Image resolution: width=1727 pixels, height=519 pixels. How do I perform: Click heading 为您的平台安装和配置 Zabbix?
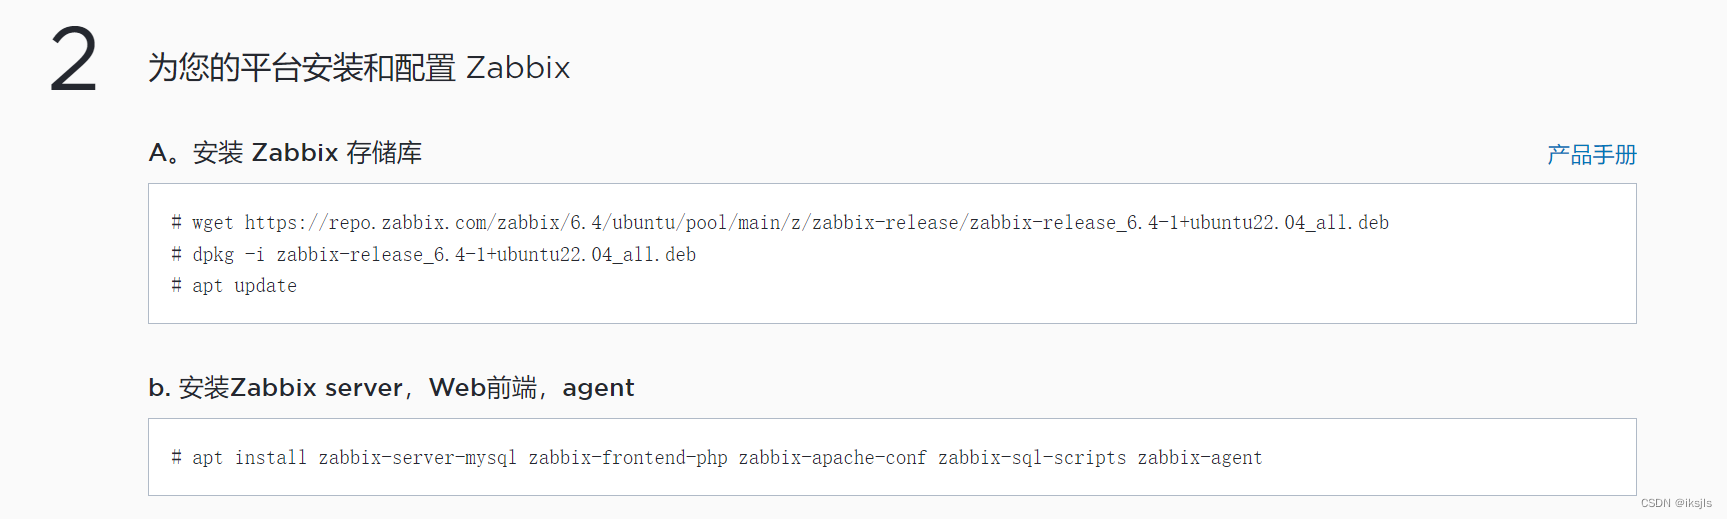point(359,68)
